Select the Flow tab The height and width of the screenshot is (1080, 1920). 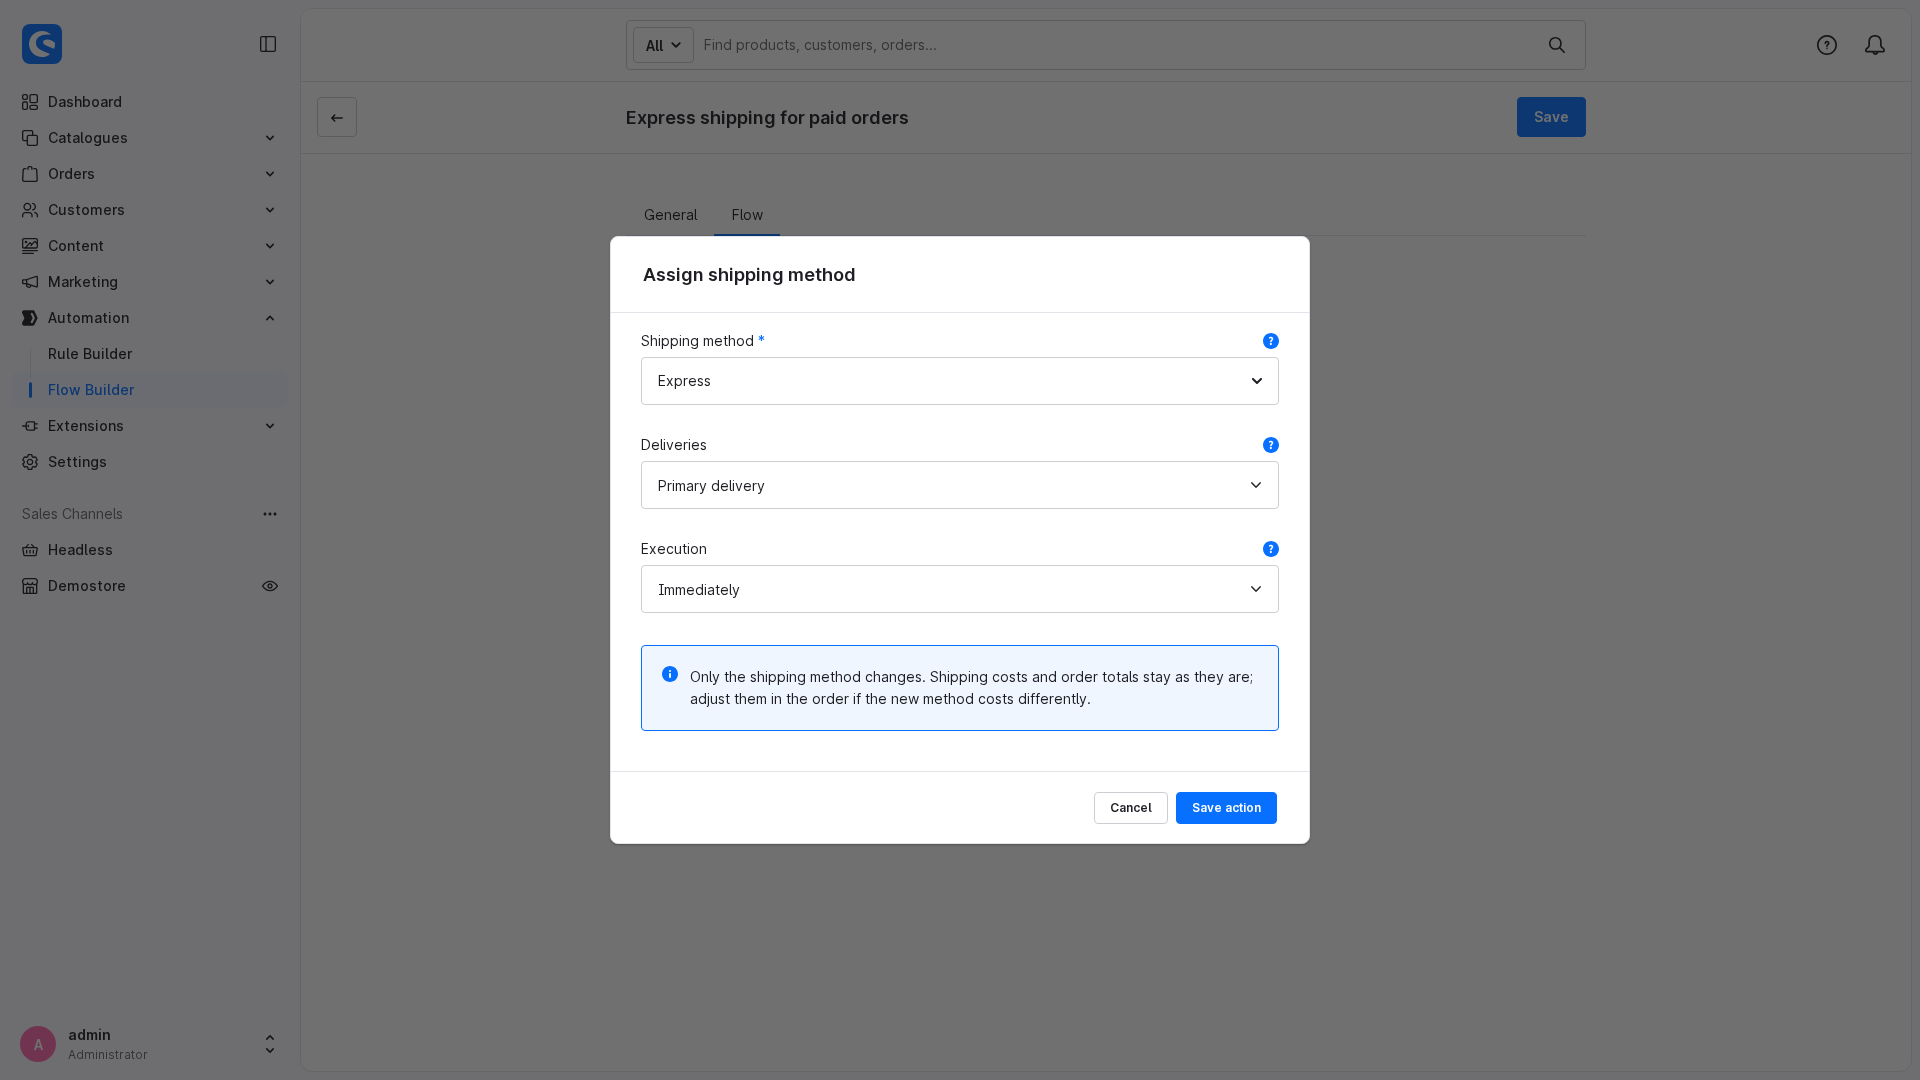(x=747, y=215)
